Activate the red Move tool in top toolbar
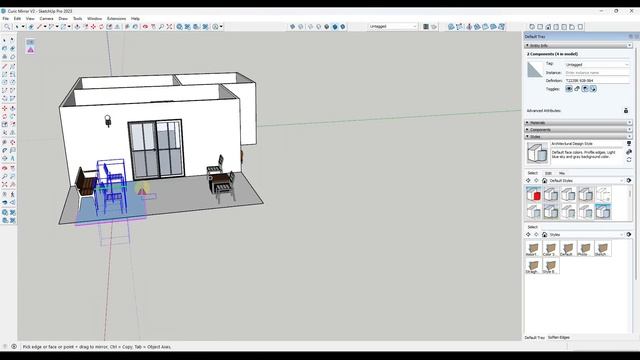Screen dimensions: 640x360 [93, 27]
